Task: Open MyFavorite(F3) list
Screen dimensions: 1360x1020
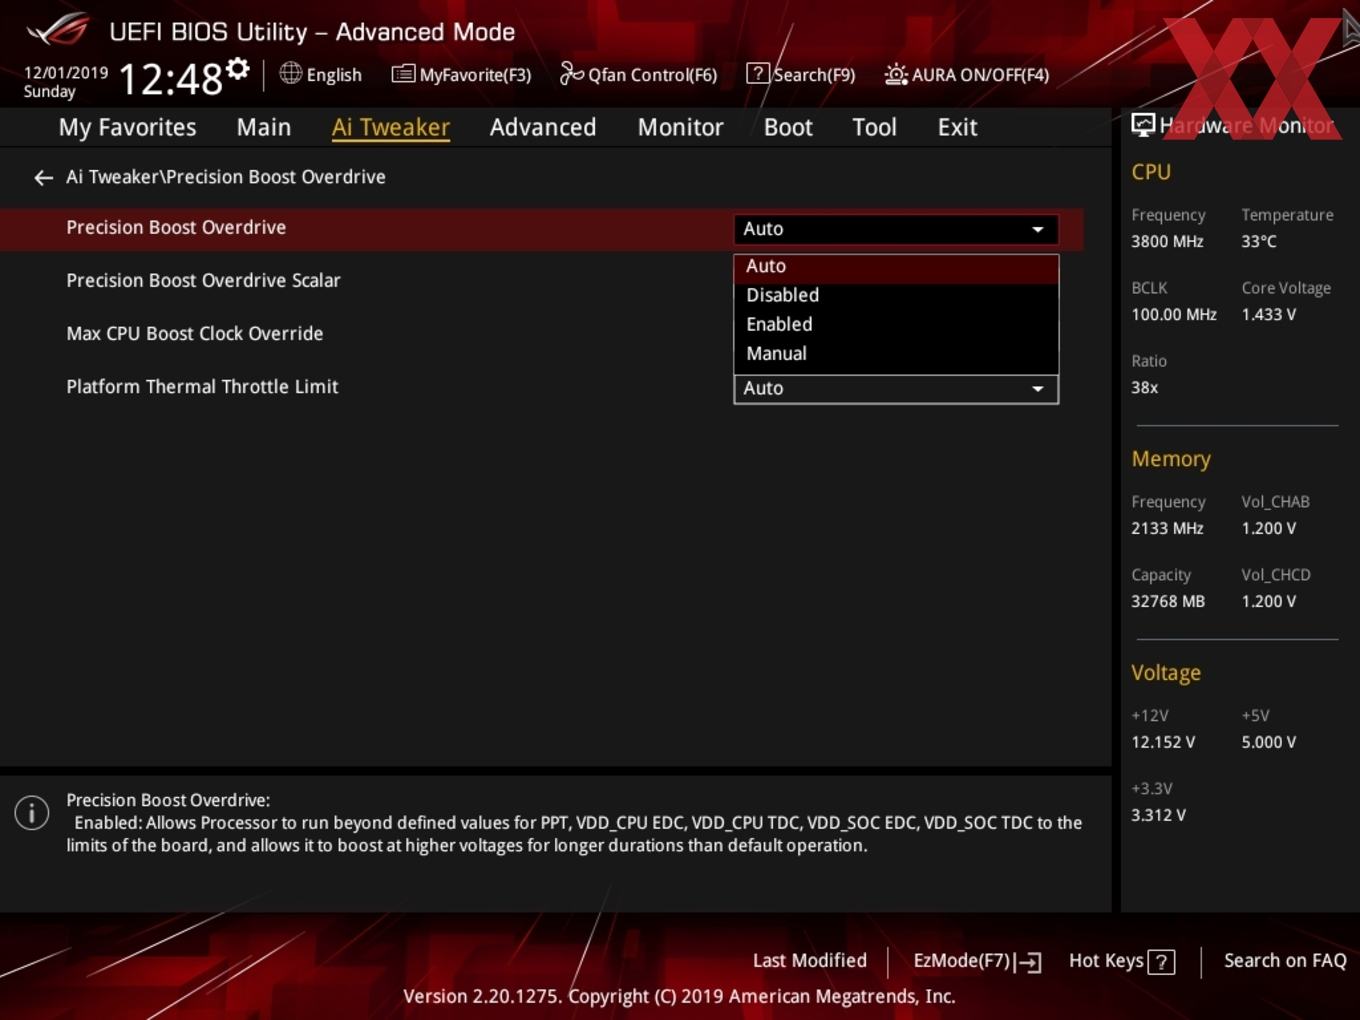Action: click(461, 74)
